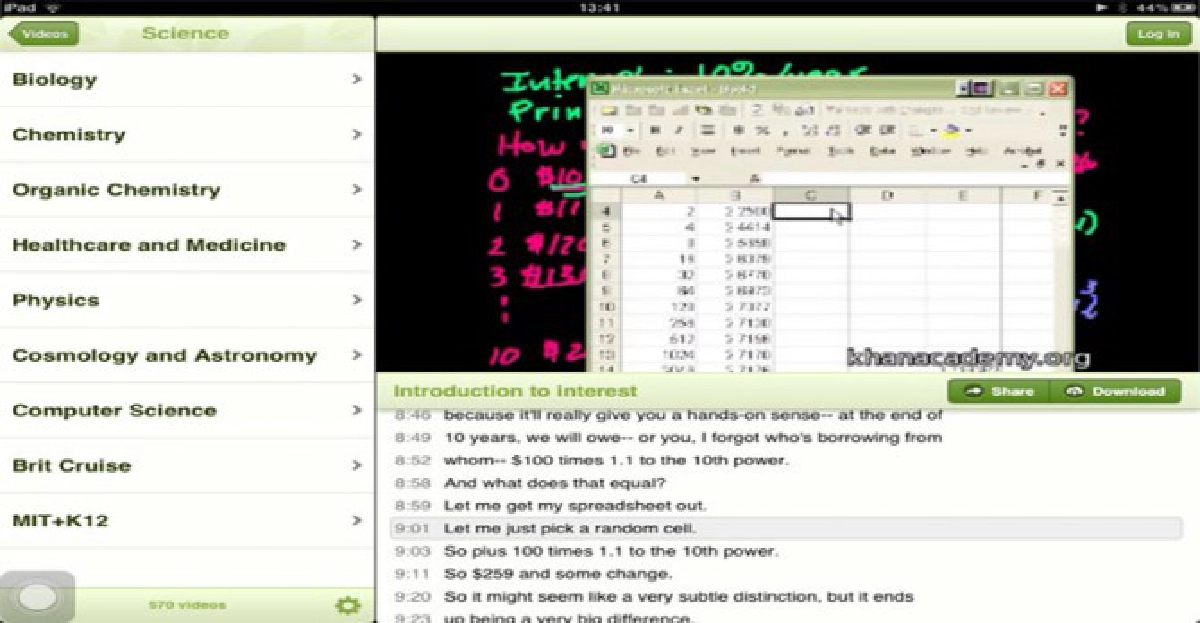Open the settings gear icon
Screen dimensions: 1200x623
click(x=347, y=604)
